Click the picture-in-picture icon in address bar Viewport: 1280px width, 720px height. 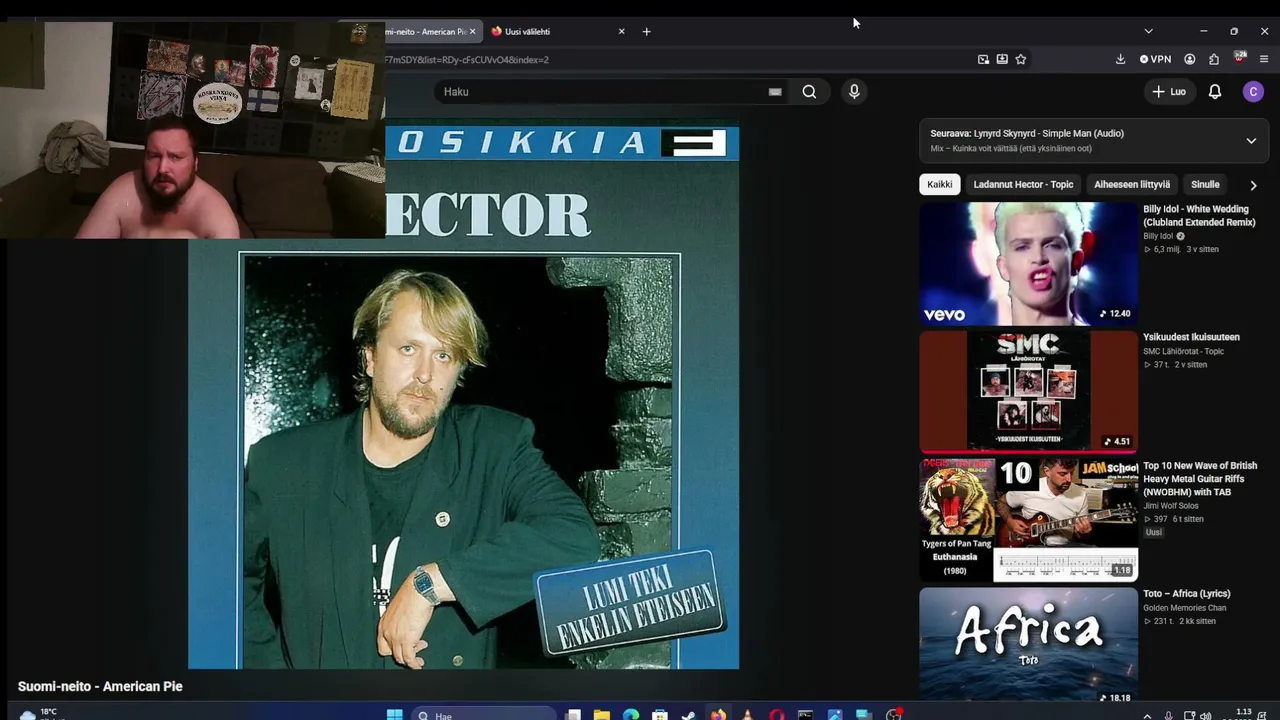click(x=983, y=59)
